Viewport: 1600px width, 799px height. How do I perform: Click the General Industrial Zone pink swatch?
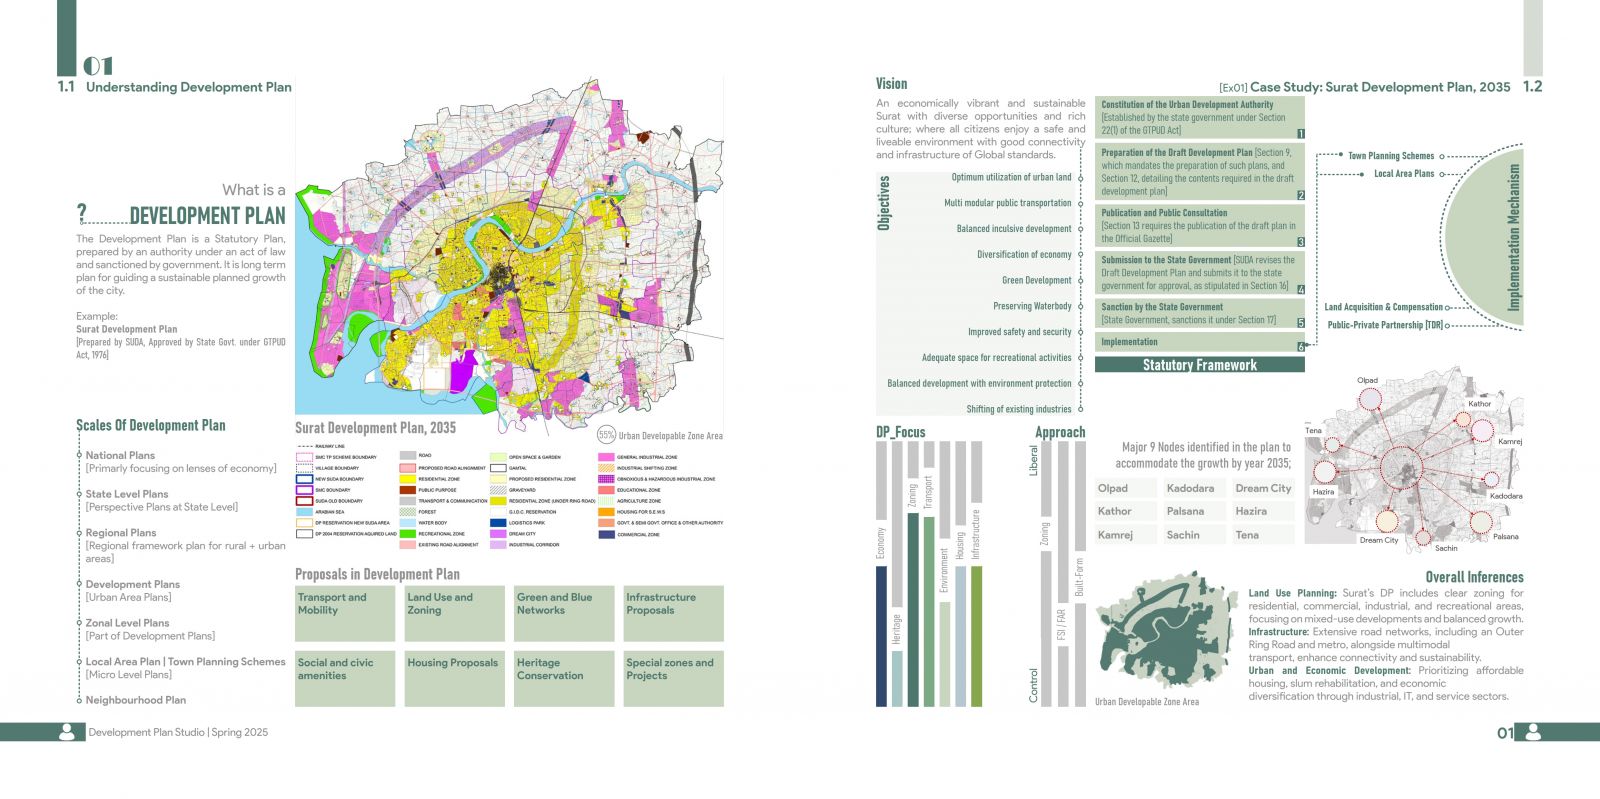tap(606, 457)
